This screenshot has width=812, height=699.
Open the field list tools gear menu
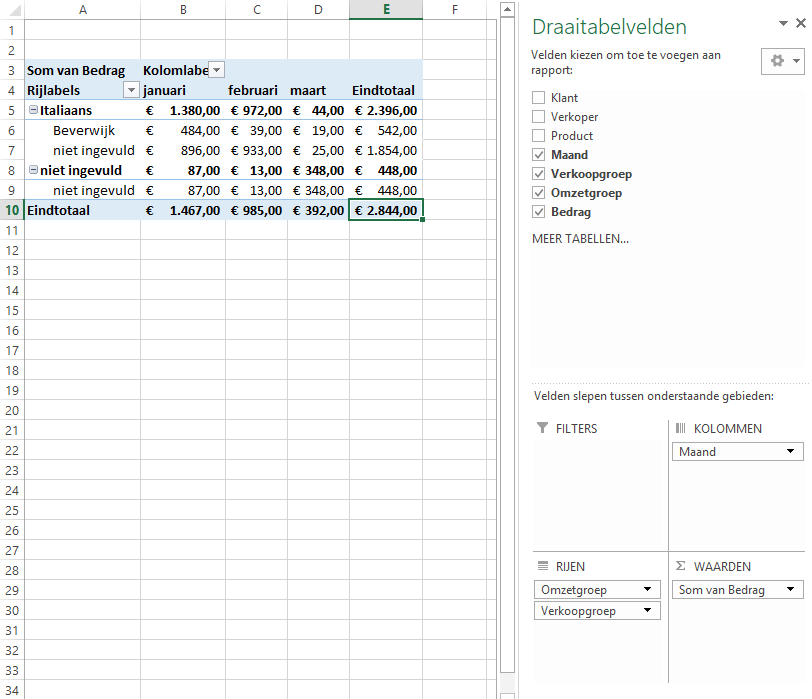[783, 61]
